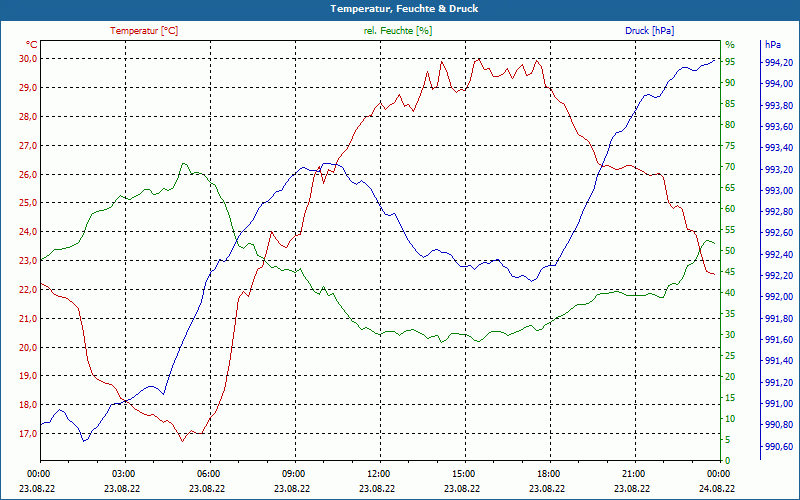800x500 pixels.
Task: Select the 17,0 temperature axis value
Action: (29, 434)
